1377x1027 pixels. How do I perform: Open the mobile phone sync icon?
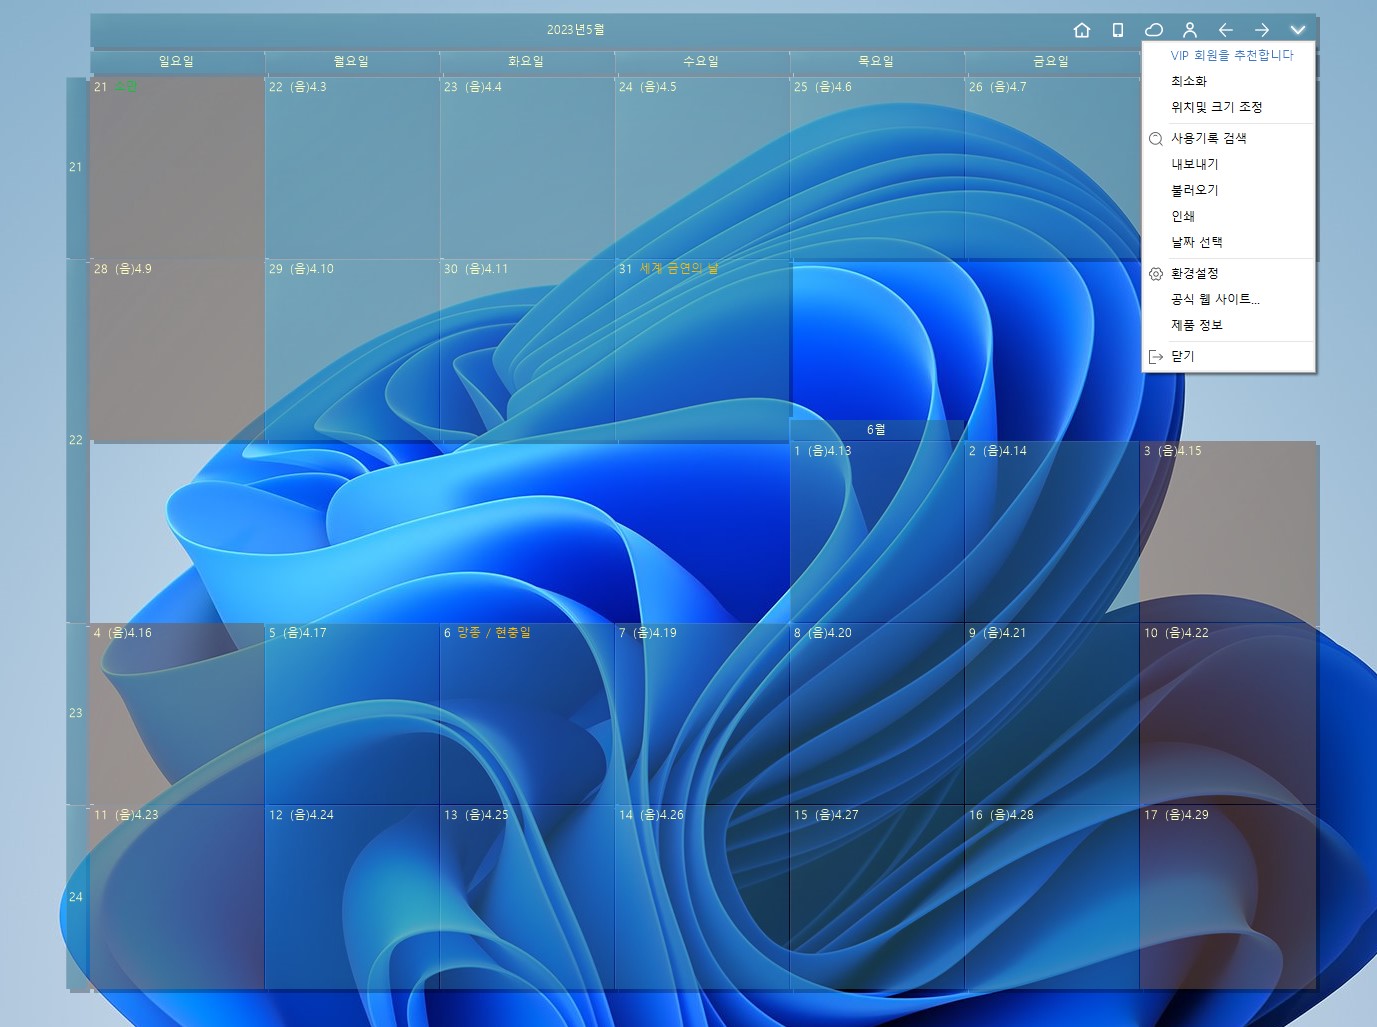(1118, 30)
